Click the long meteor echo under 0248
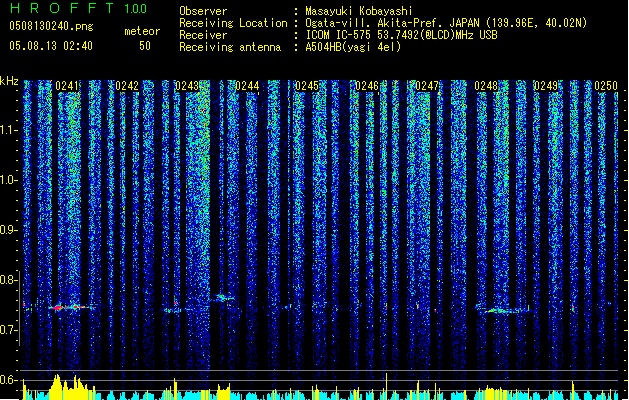629x400 pixels. click(x=502, y=310)
